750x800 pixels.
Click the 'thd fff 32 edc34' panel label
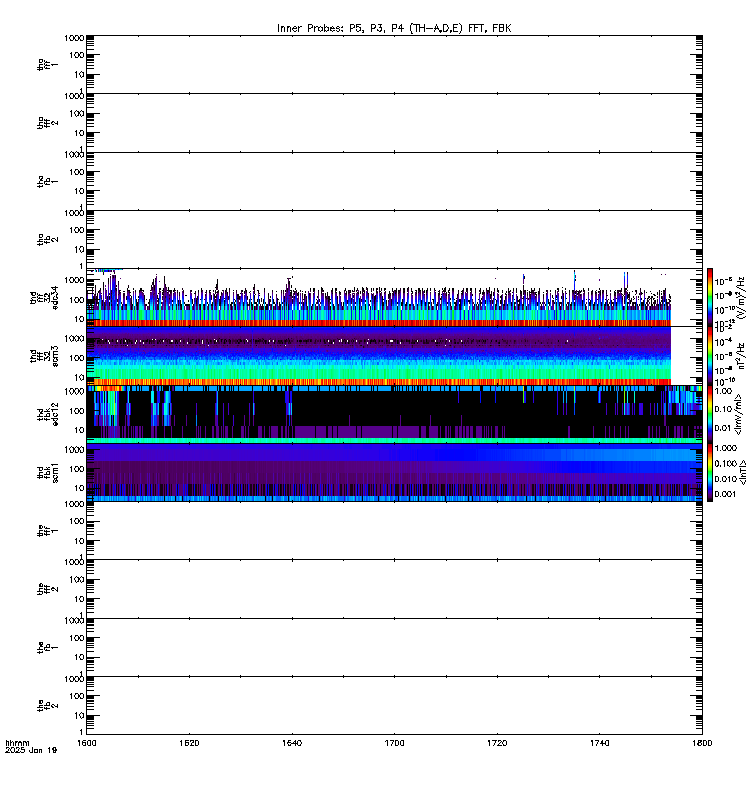tap(44, 298)
